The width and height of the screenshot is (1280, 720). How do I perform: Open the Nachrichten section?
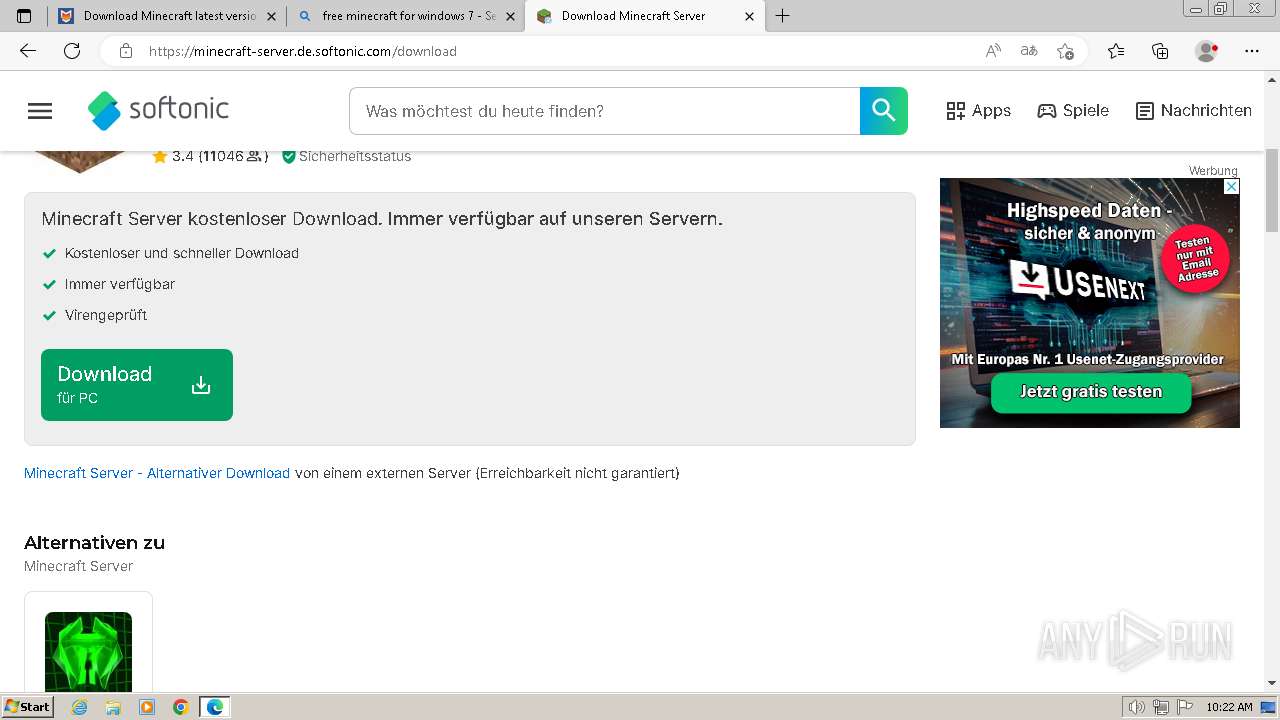point(1194,111)
